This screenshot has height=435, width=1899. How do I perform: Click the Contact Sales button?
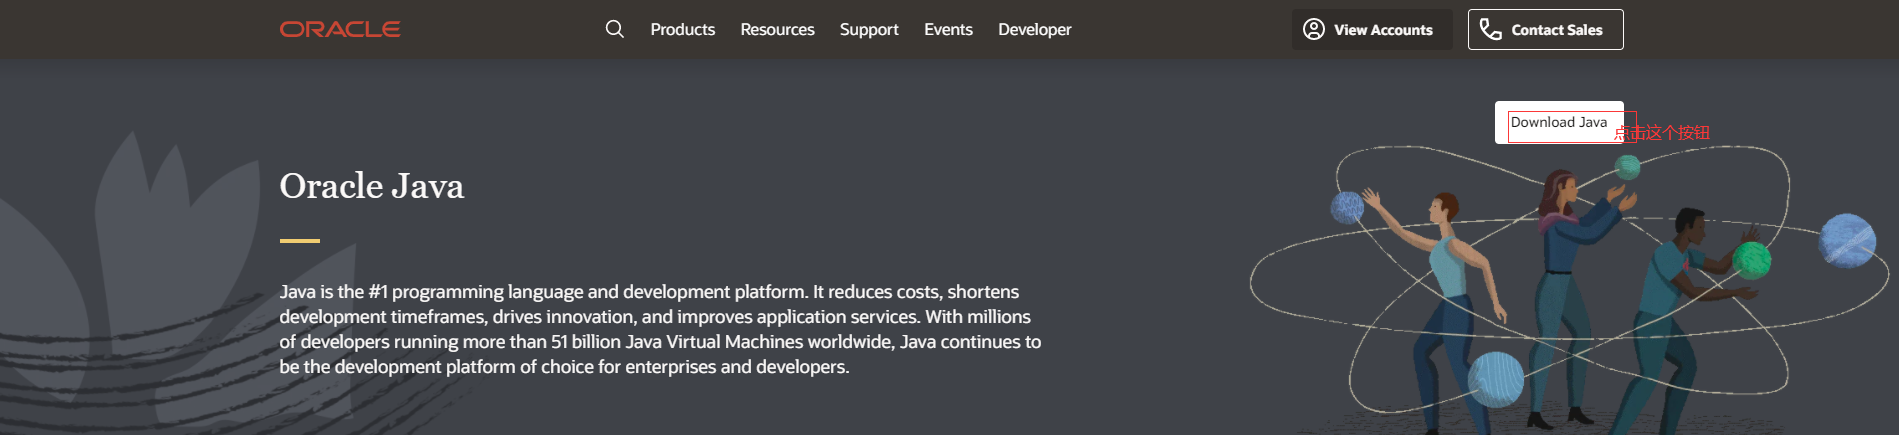[1545, 30]
